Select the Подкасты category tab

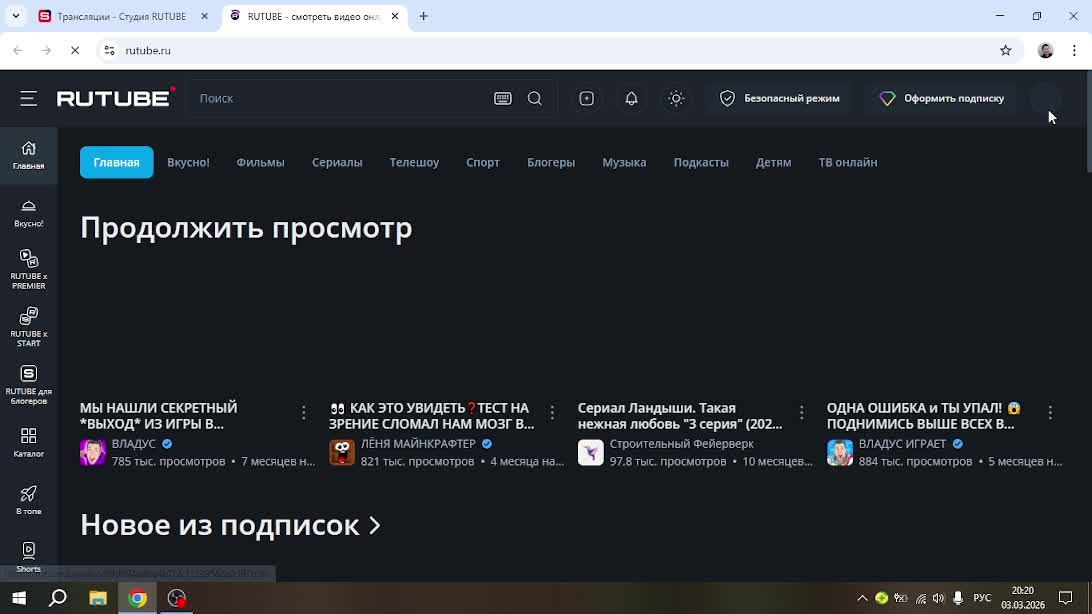tap(701, 162)
